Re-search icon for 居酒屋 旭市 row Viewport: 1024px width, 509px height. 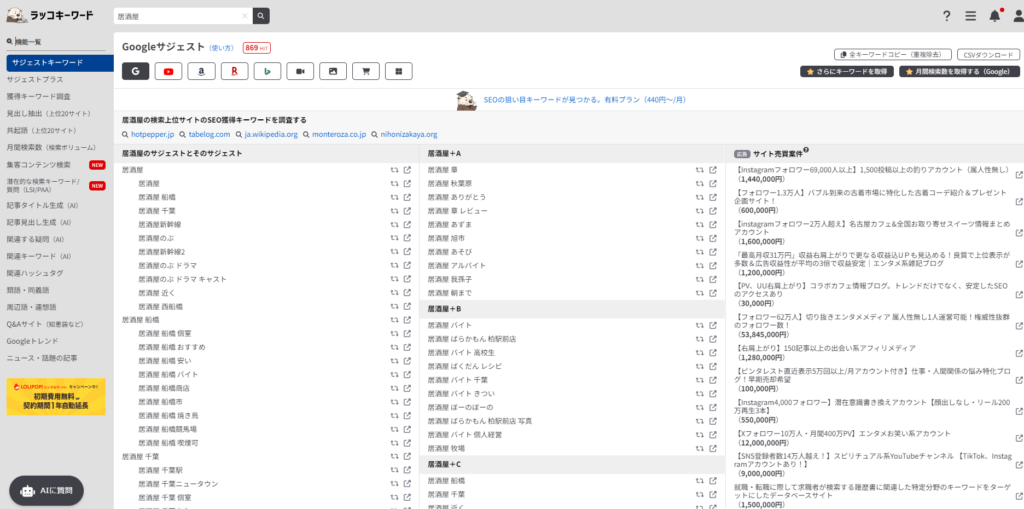click(699, 238)
